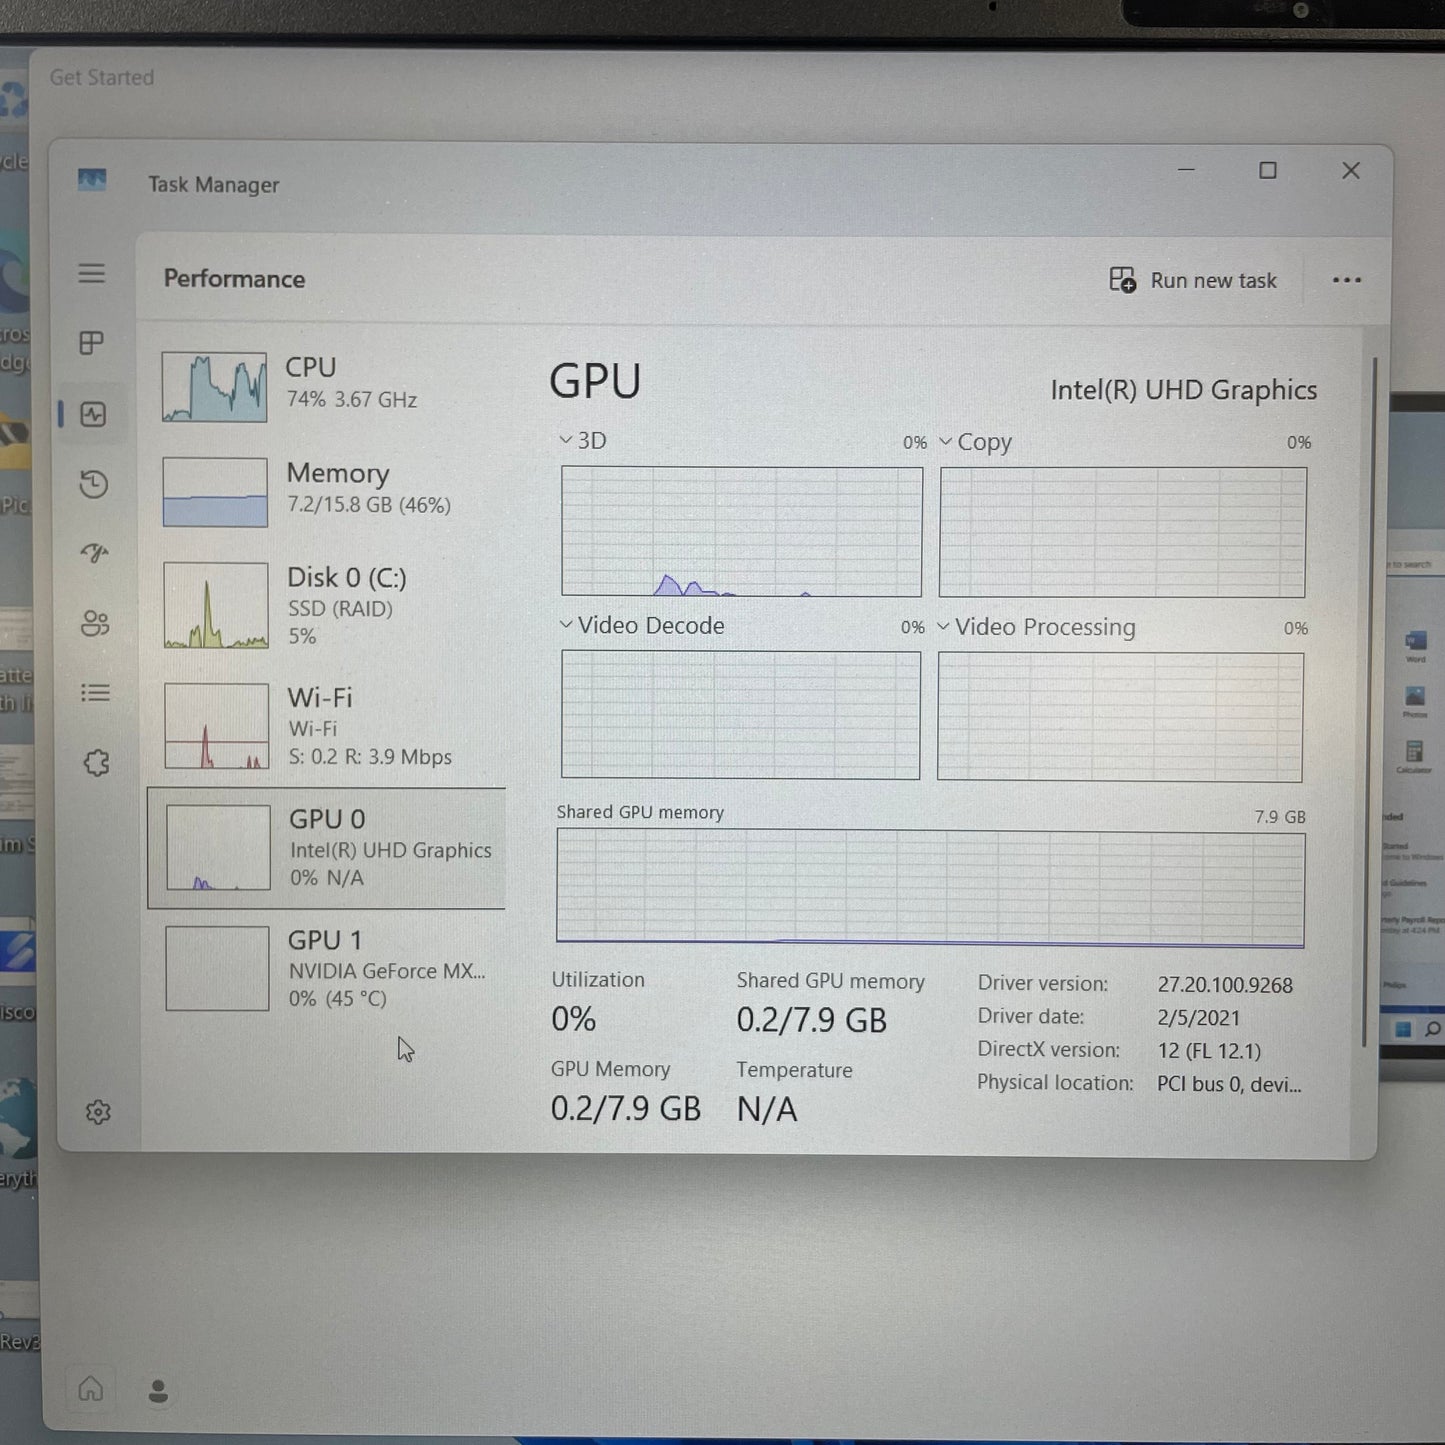Open the Details page icon

coord(96,693)
